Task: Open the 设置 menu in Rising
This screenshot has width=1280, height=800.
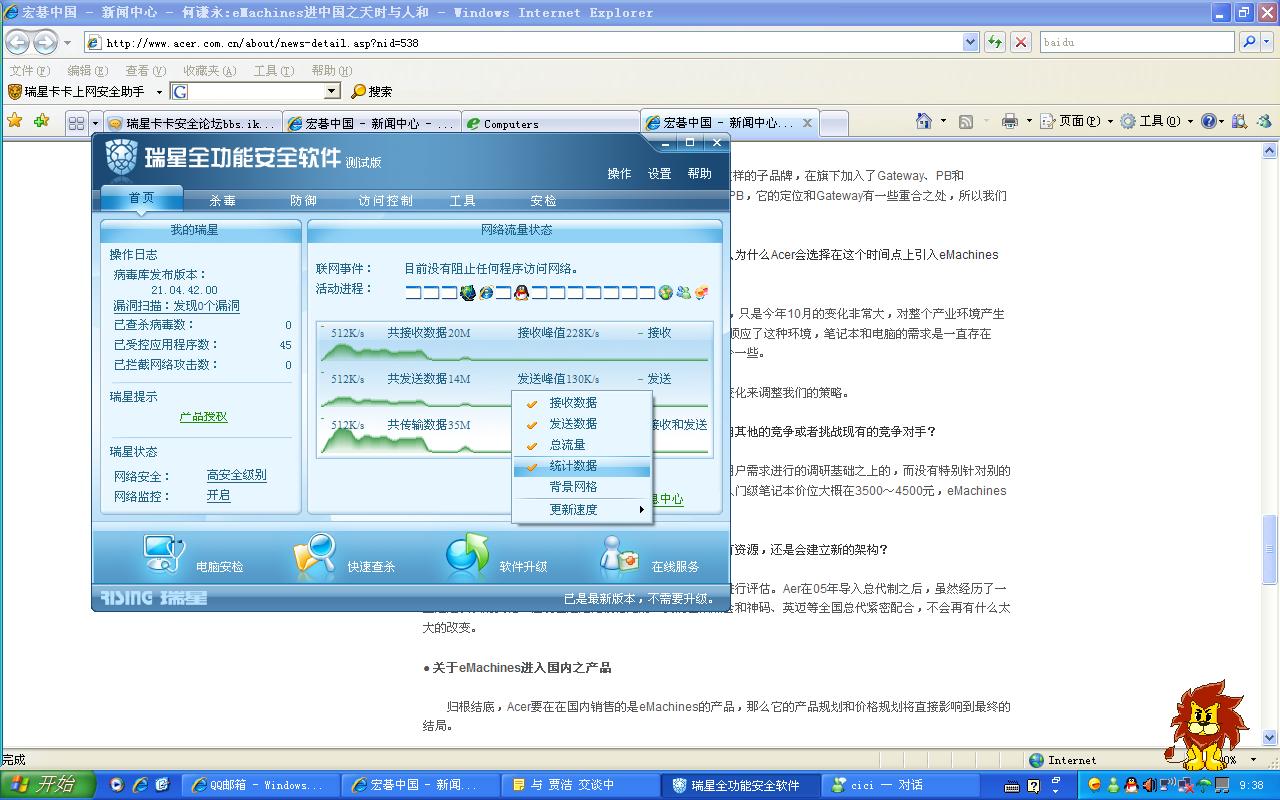Action: tap(659, 173)
